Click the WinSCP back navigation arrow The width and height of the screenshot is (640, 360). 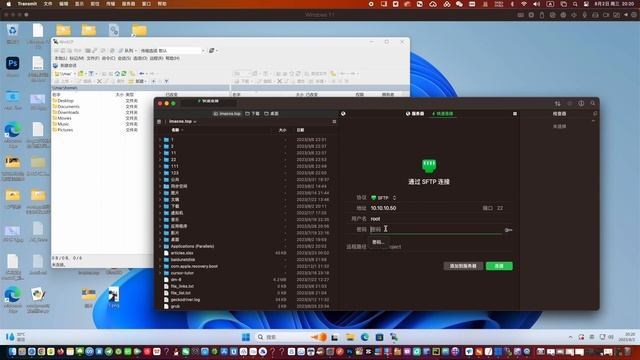tap(142, 74)
